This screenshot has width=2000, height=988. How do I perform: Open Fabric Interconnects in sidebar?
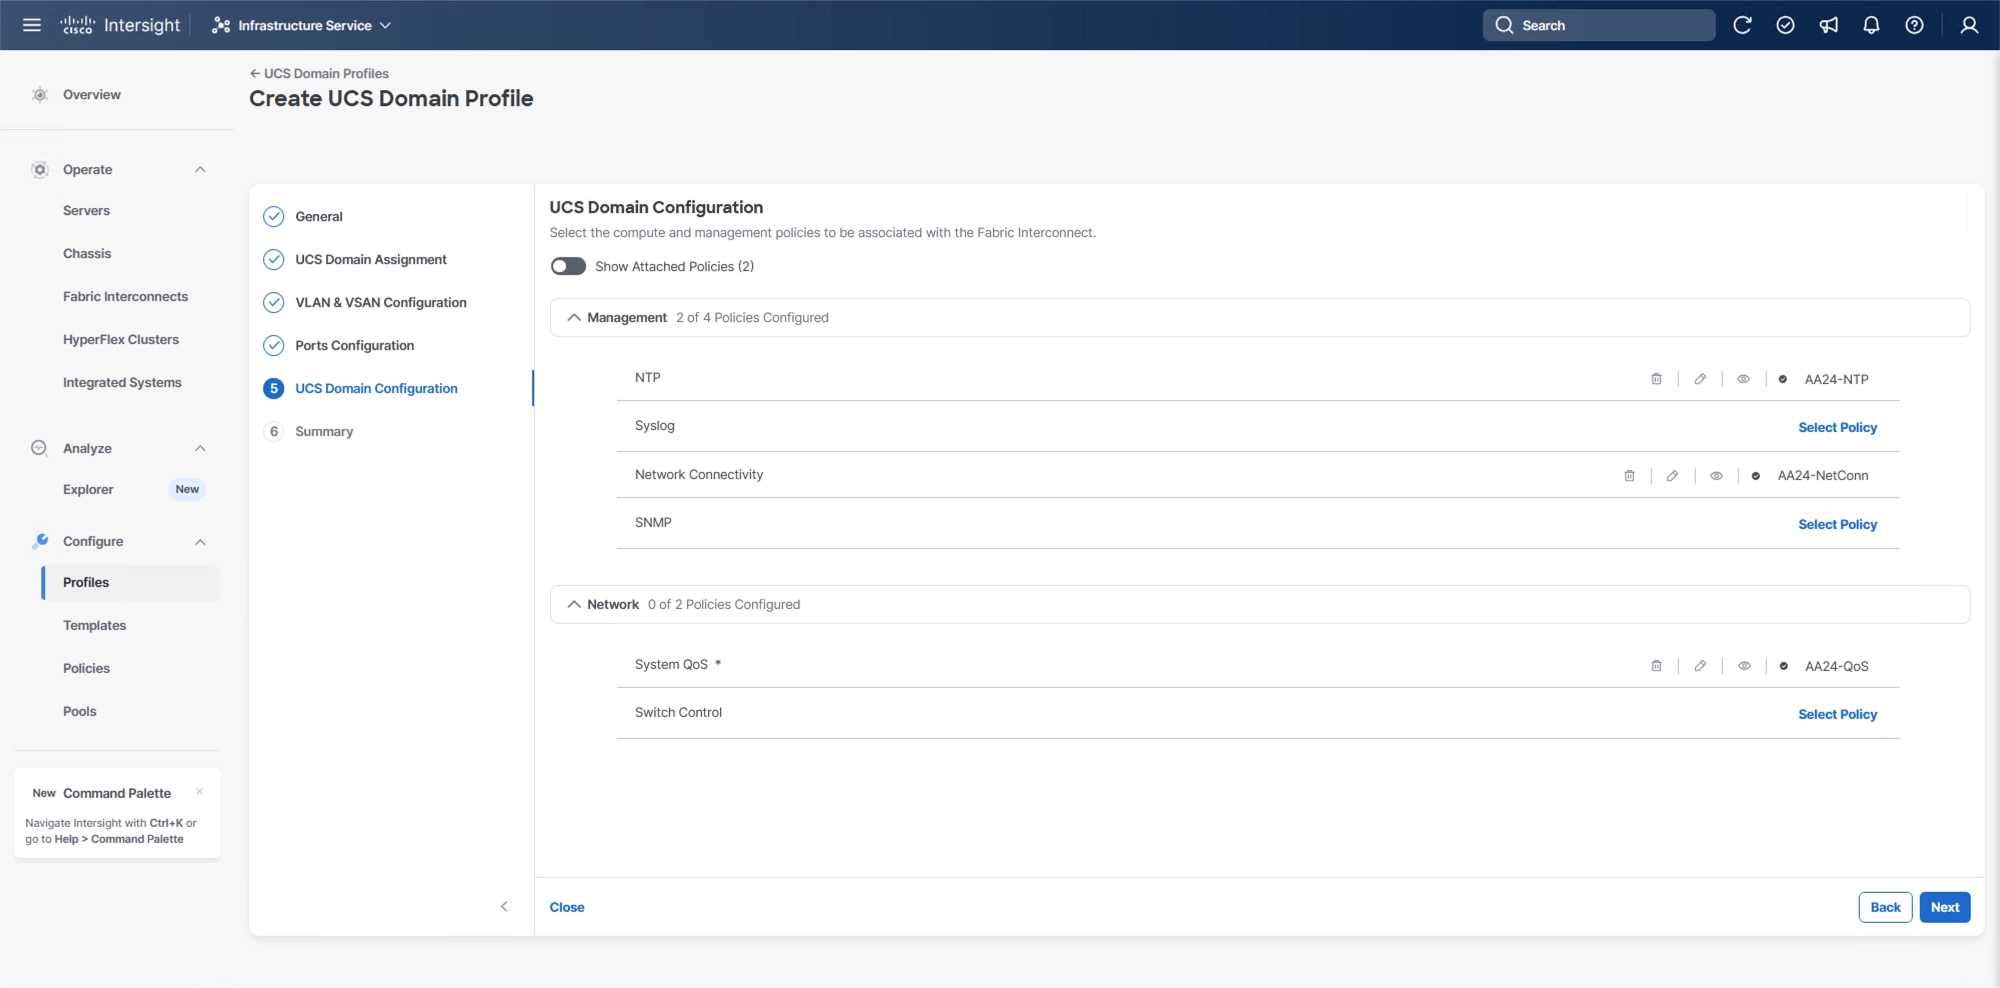pos(125,297)
